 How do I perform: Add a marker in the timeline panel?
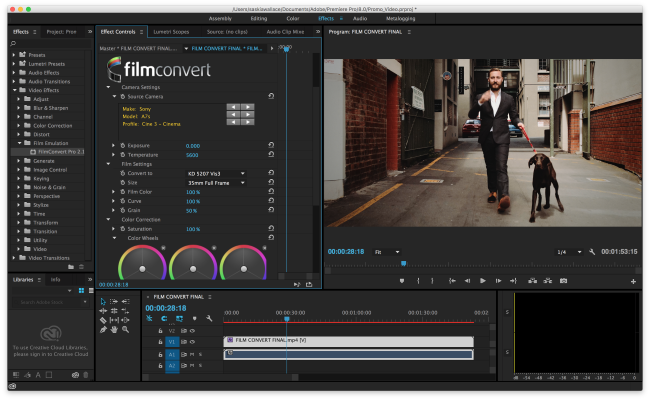[x=194, y=318]
